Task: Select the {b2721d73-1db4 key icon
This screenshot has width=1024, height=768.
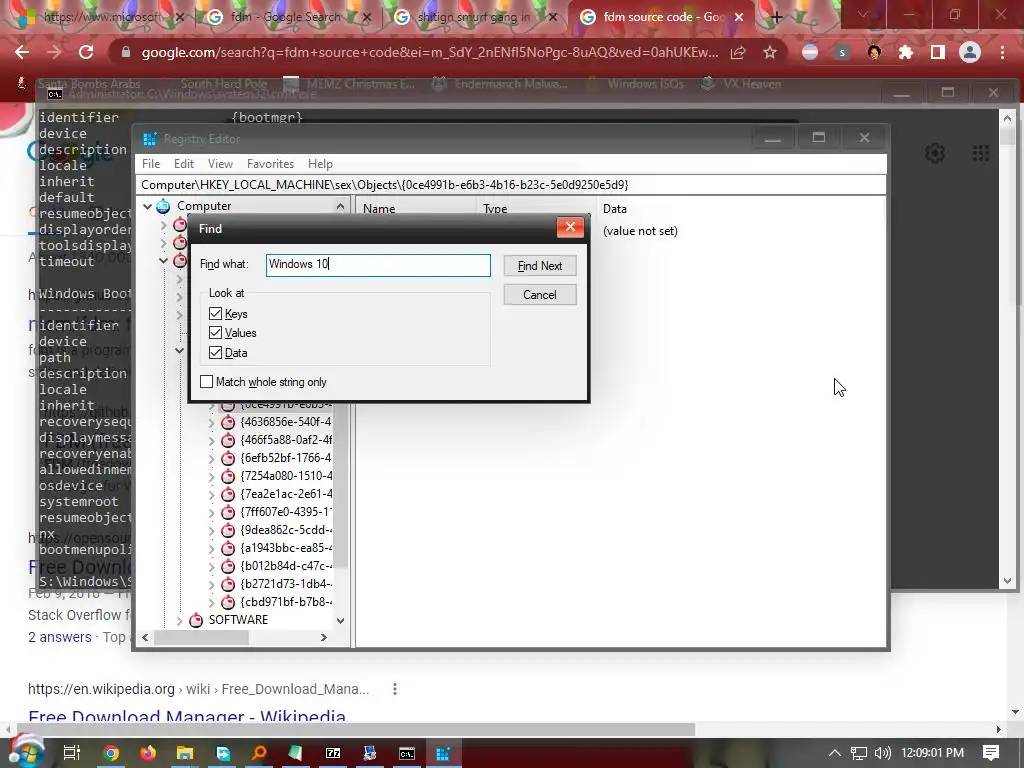Action: 228,584
